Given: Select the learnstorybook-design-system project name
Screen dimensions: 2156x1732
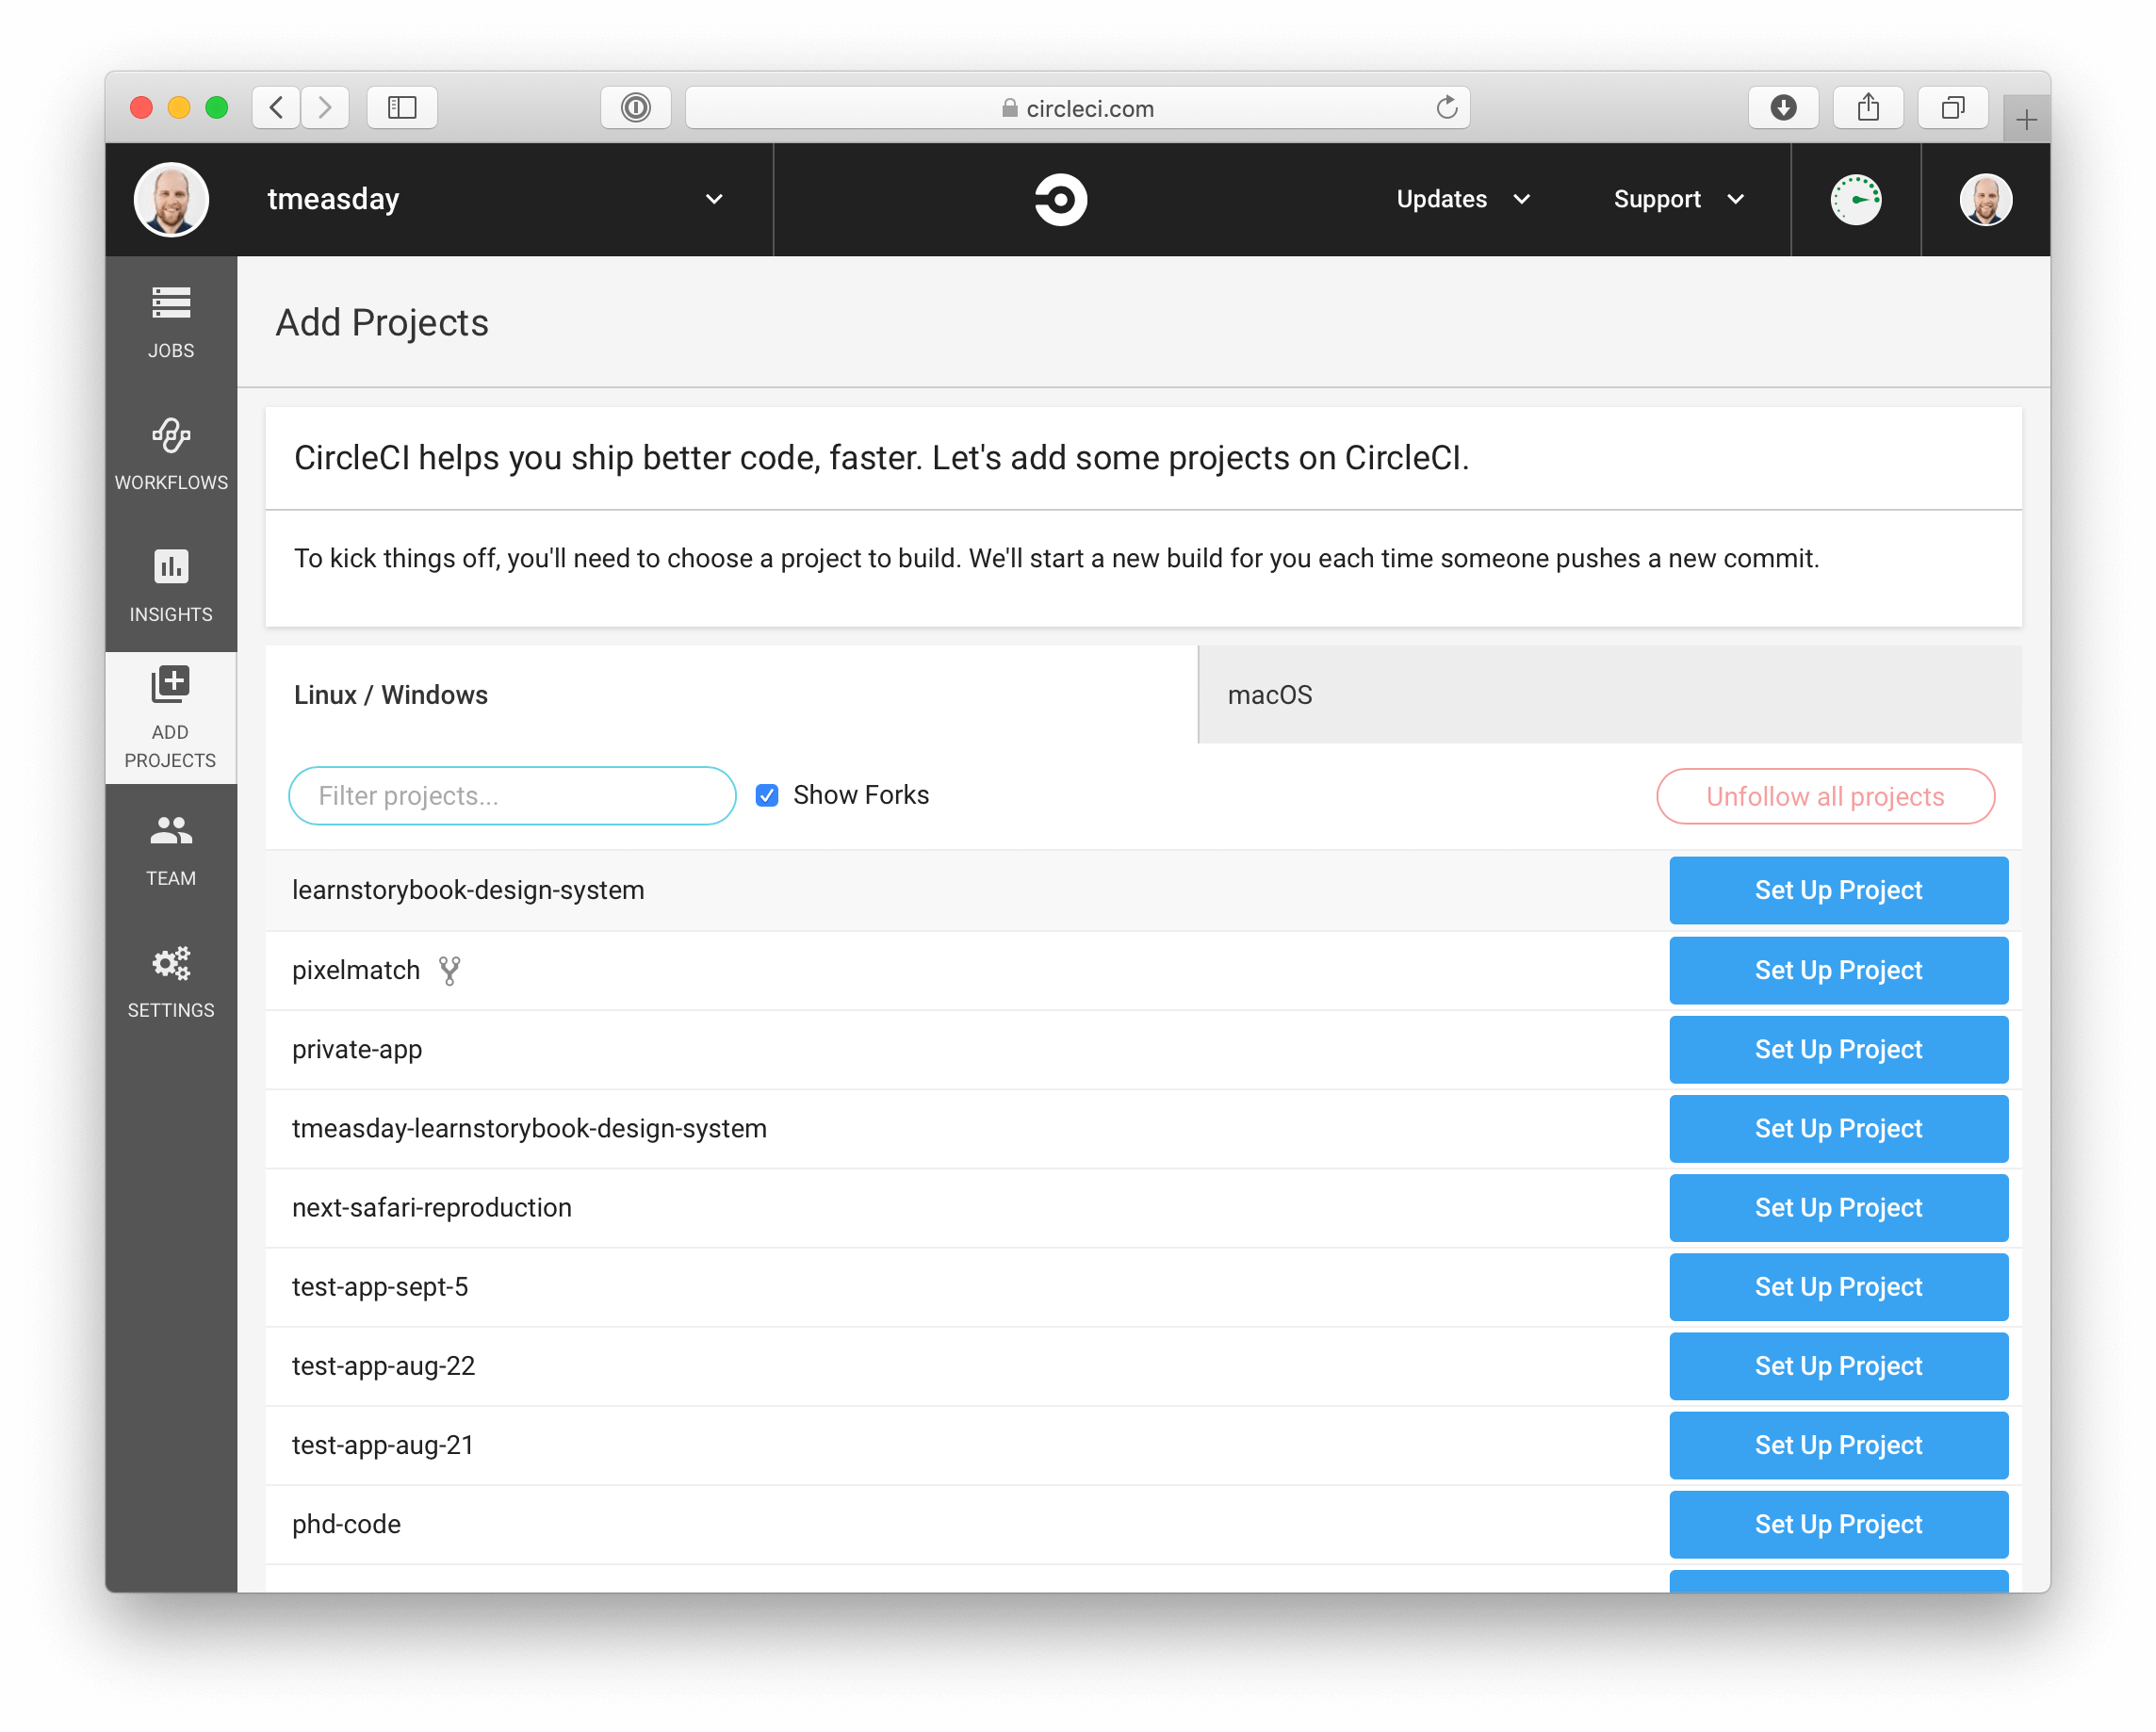Looking at the screenshot, I should (x=468, y=891).
